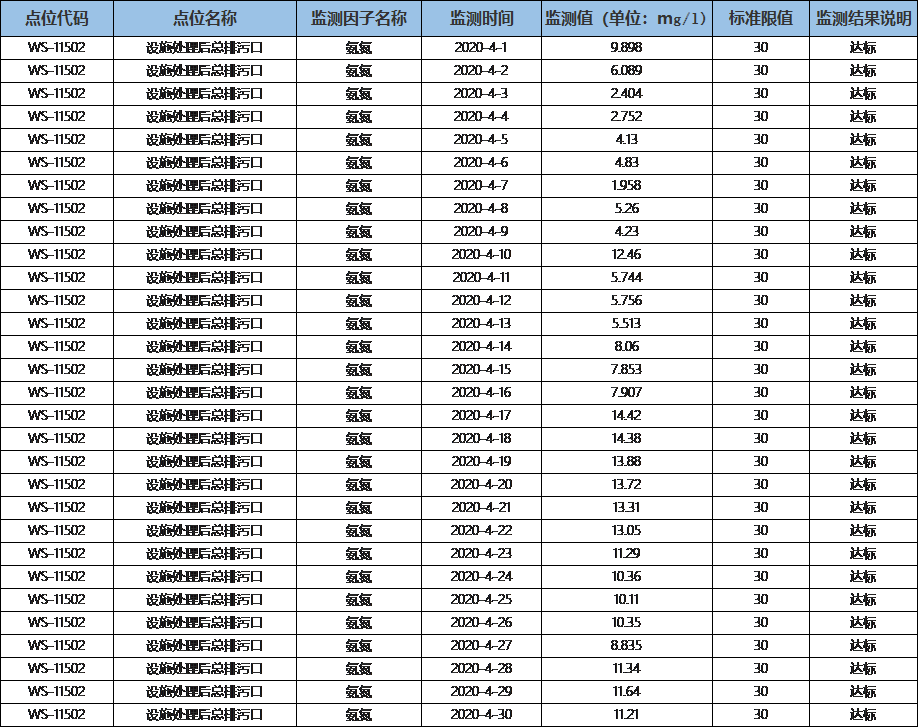Click the date cell 2020-4-27

tap(481, 645)
